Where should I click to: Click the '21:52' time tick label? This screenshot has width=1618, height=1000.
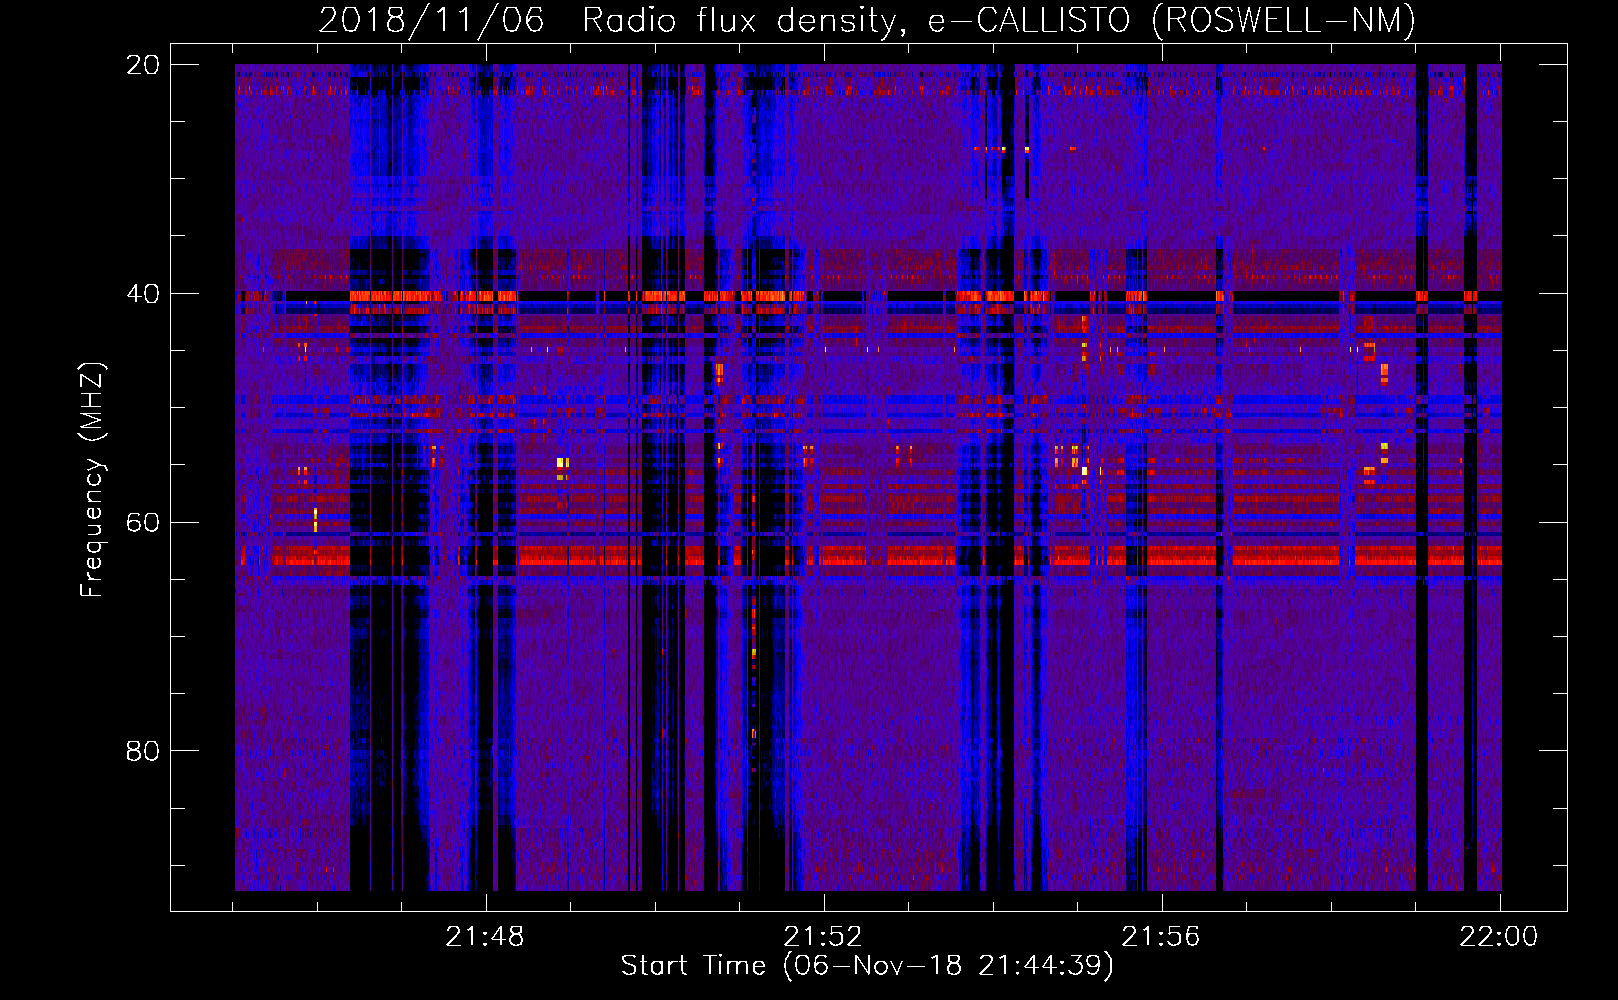tap(823, 937)
